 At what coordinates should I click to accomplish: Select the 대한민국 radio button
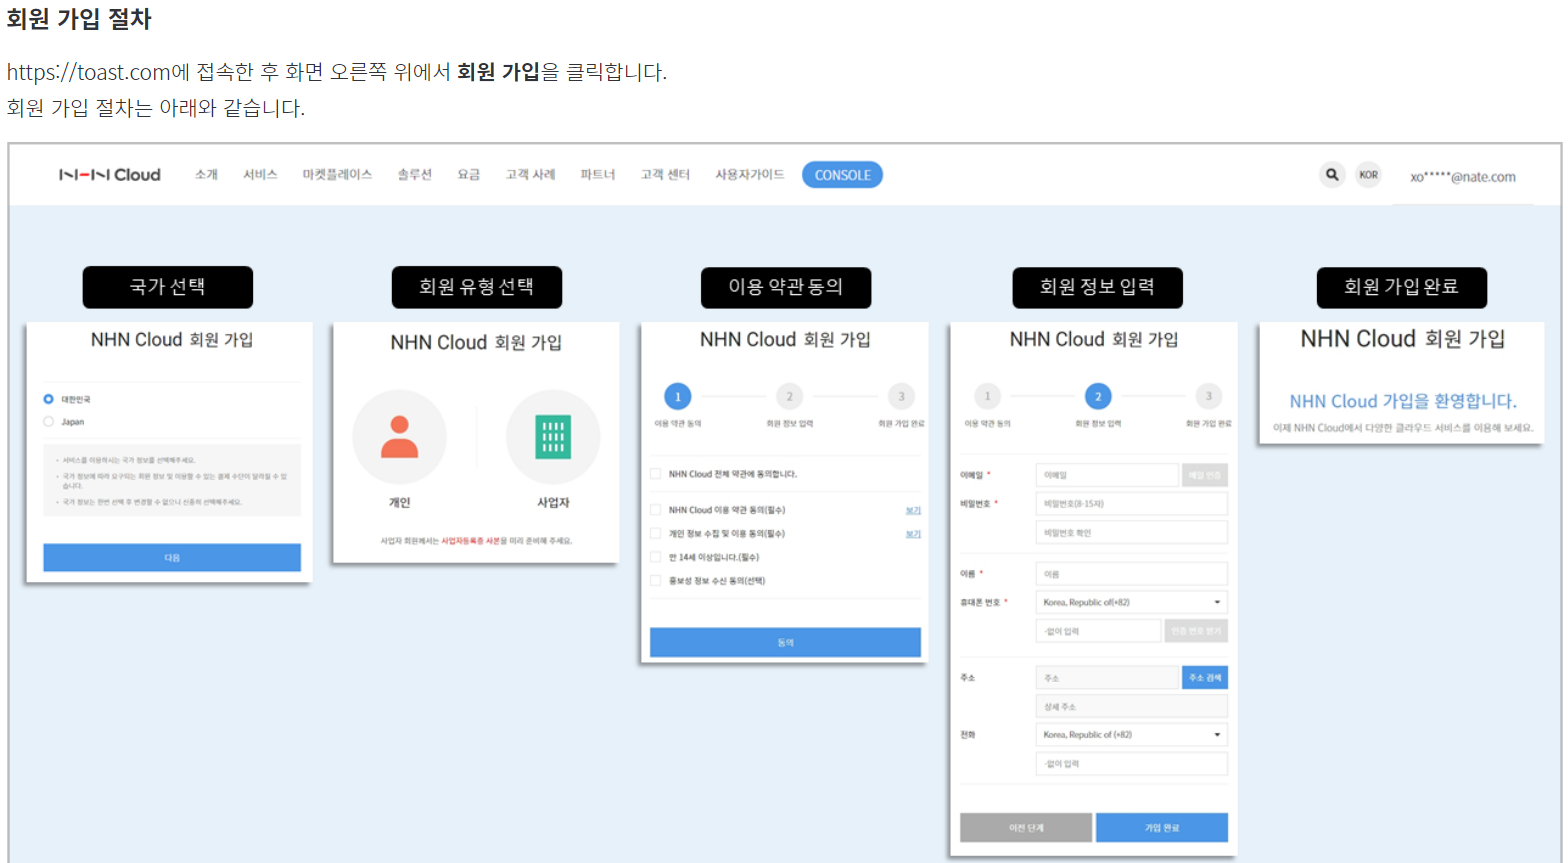[x=48, y=399]
